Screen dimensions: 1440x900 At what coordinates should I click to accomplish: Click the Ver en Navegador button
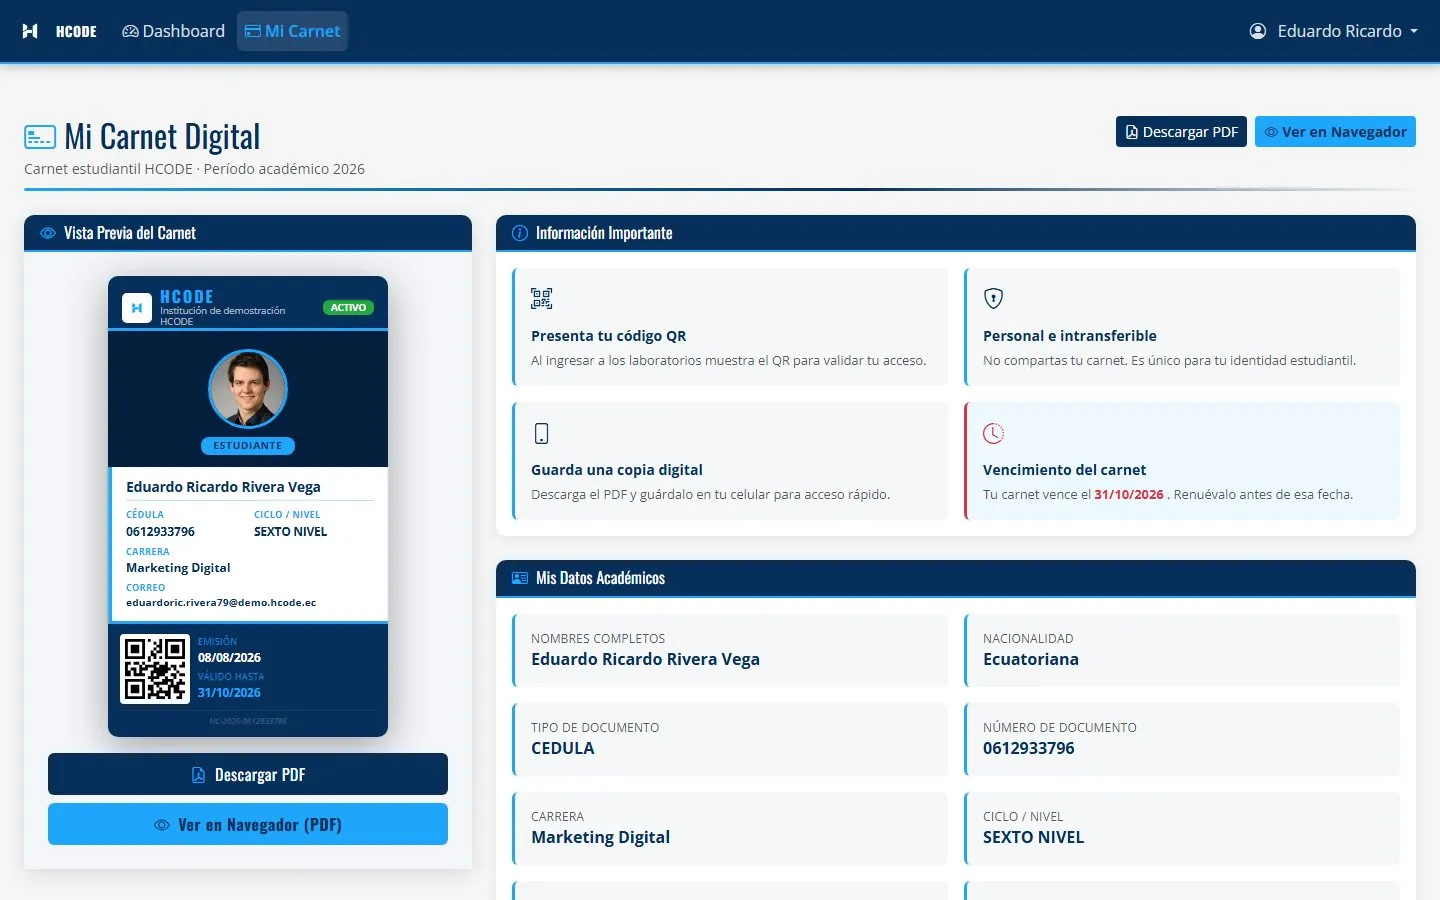click(x=1335, y=132)
